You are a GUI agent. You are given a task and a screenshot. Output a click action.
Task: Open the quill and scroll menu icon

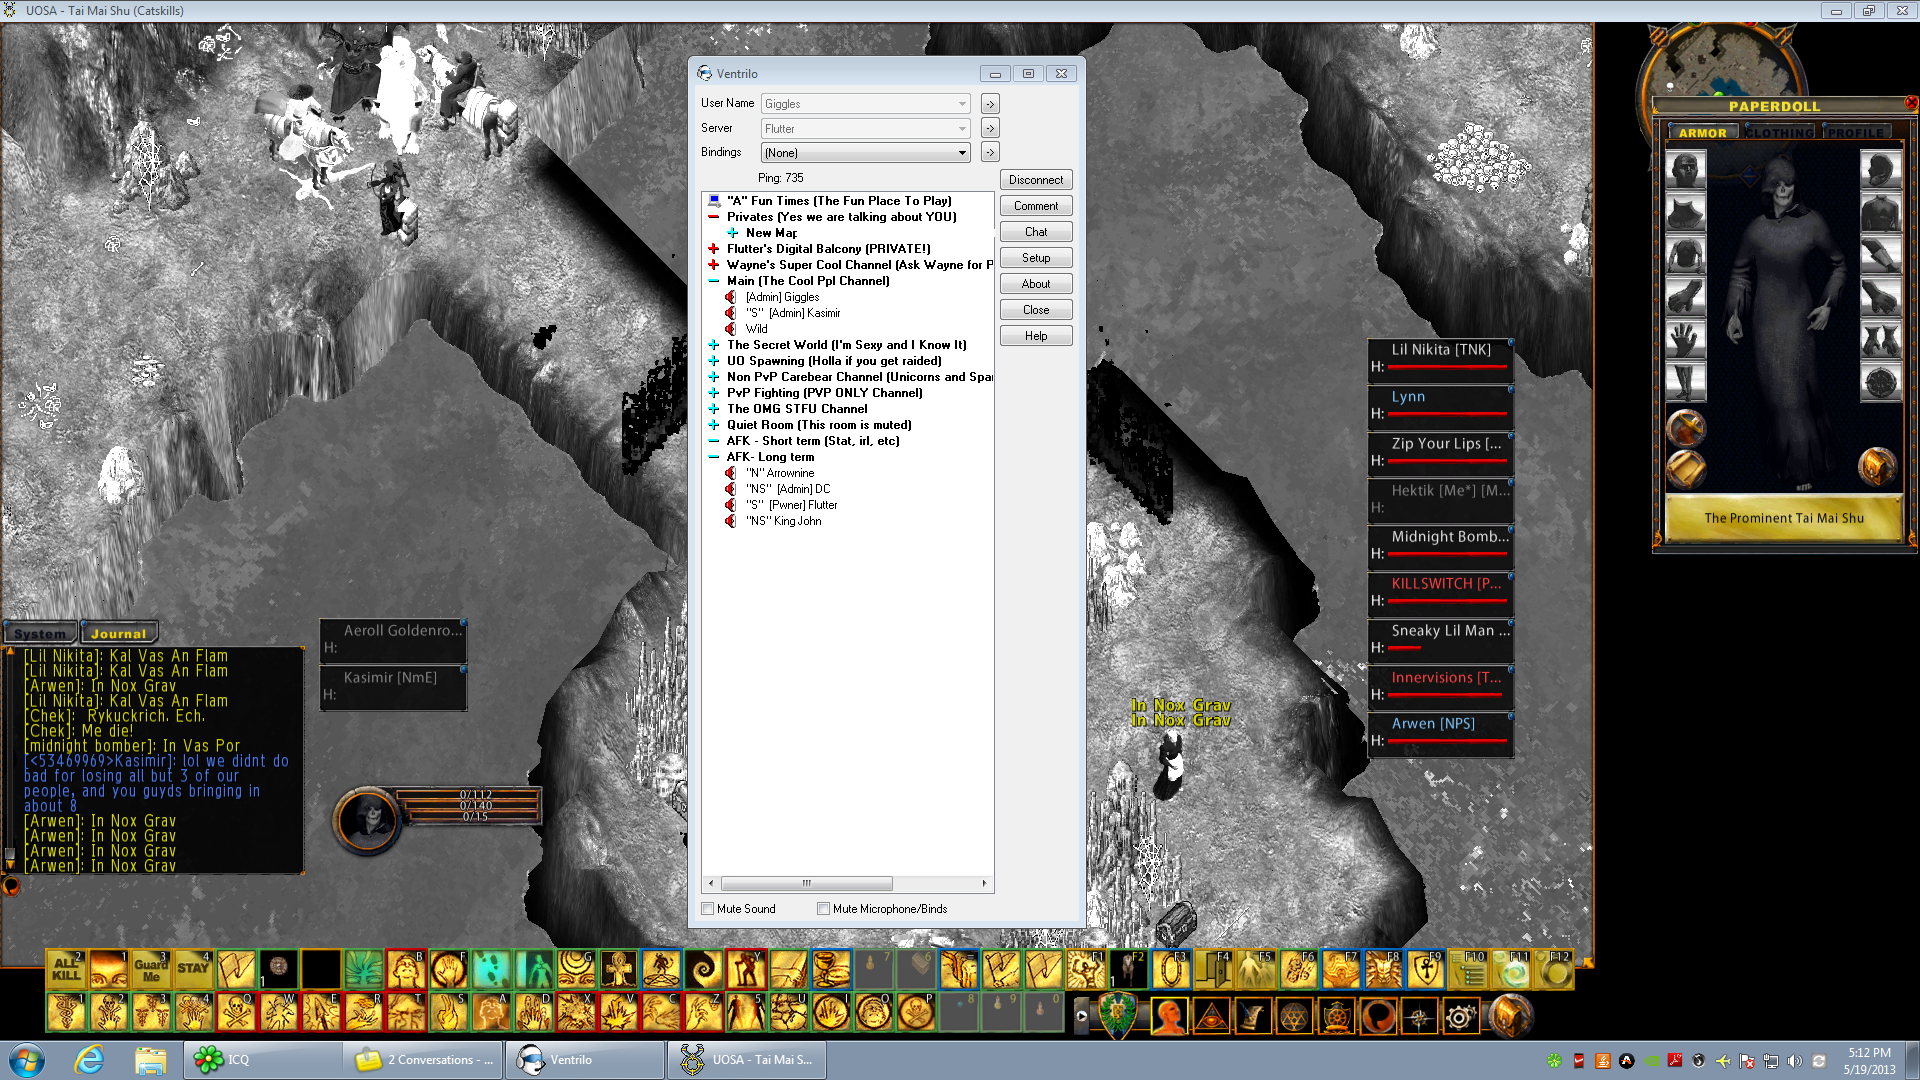(x=1252, y=1017)
